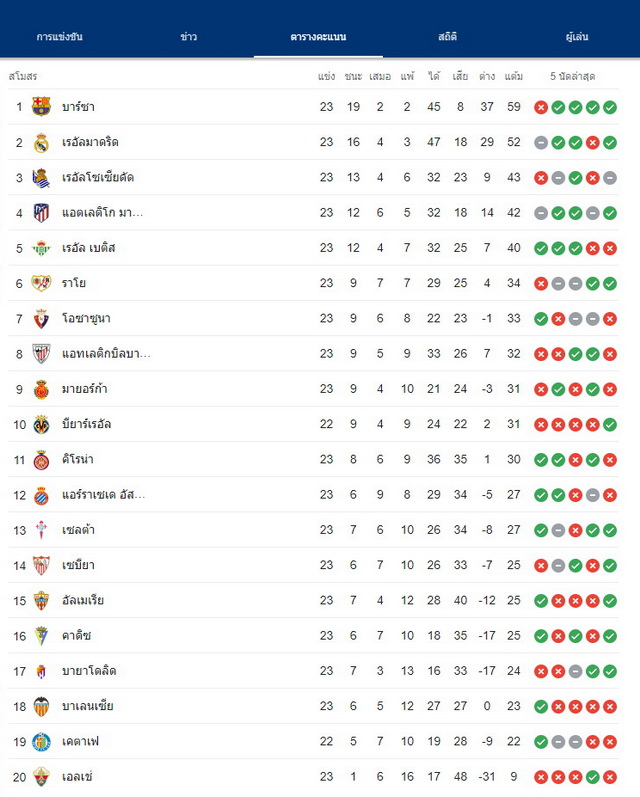Switch to the ข่าว tab
640x797 pixels.
(x=189, y=37)
